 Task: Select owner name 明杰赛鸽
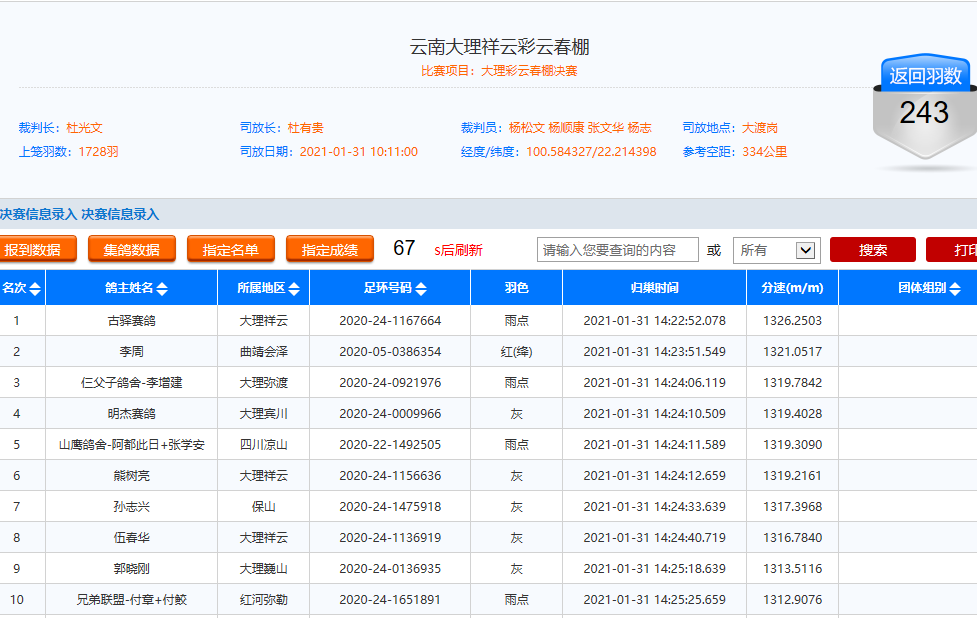[x=131, y=414]
